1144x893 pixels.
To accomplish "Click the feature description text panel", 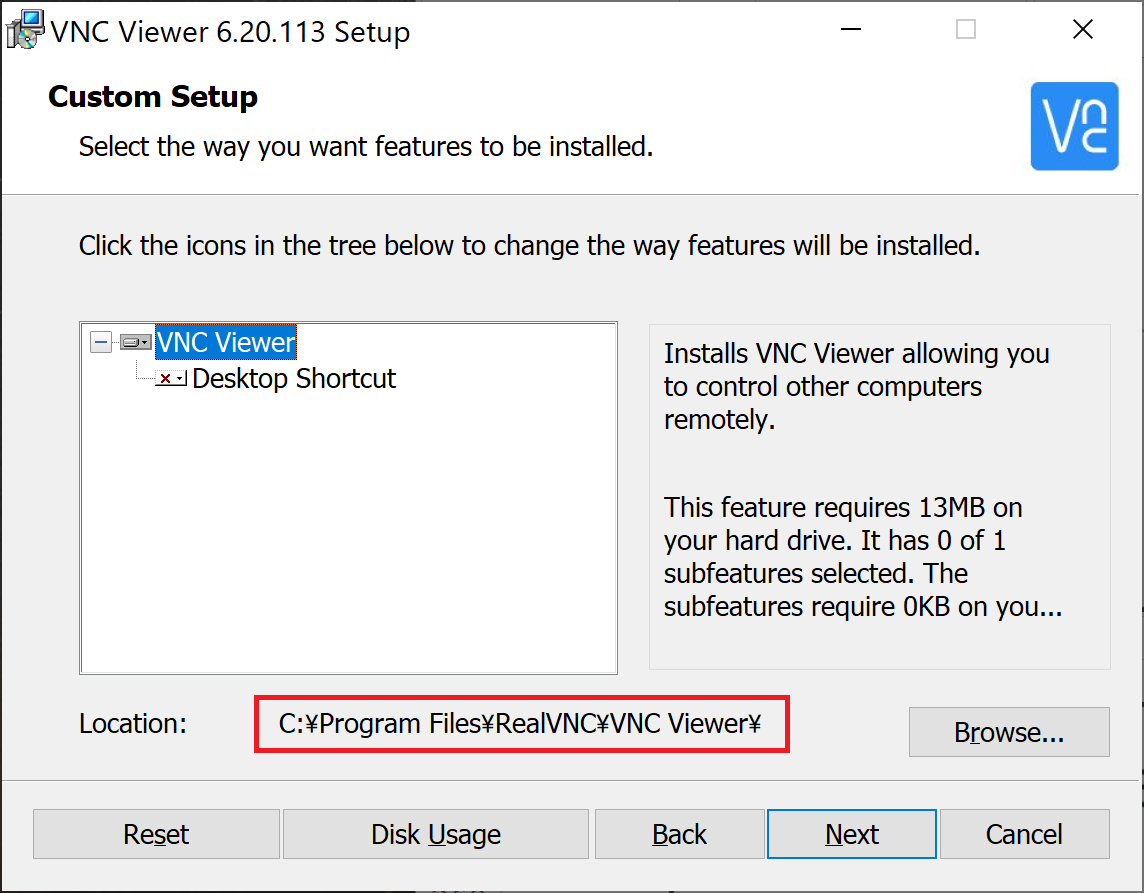I will pyautogui.click(x=880, y=497).
